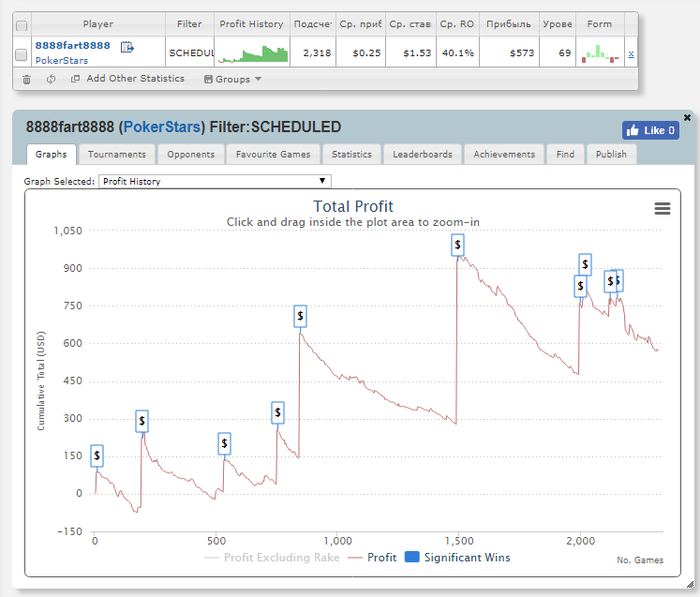700x597 pixels.
Task: Open the Achievements tab
Action: [x=504, y=154]
